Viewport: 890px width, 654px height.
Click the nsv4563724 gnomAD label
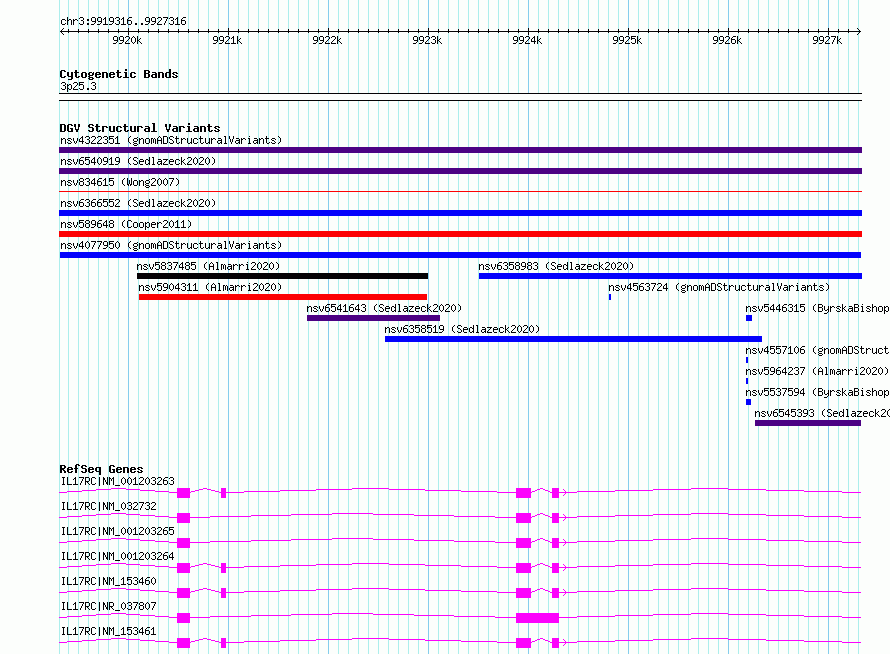click(719, 287)
